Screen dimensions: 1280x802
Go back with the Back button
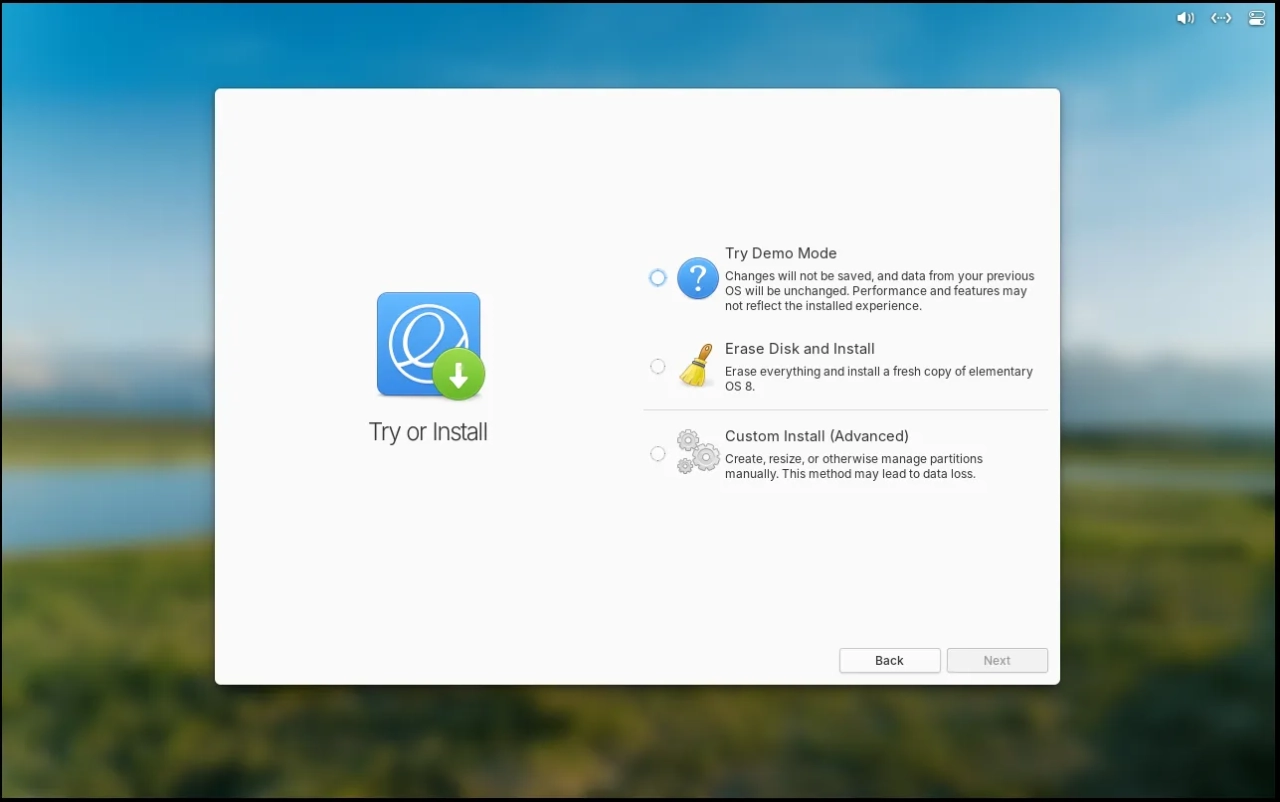coord(890,660)
